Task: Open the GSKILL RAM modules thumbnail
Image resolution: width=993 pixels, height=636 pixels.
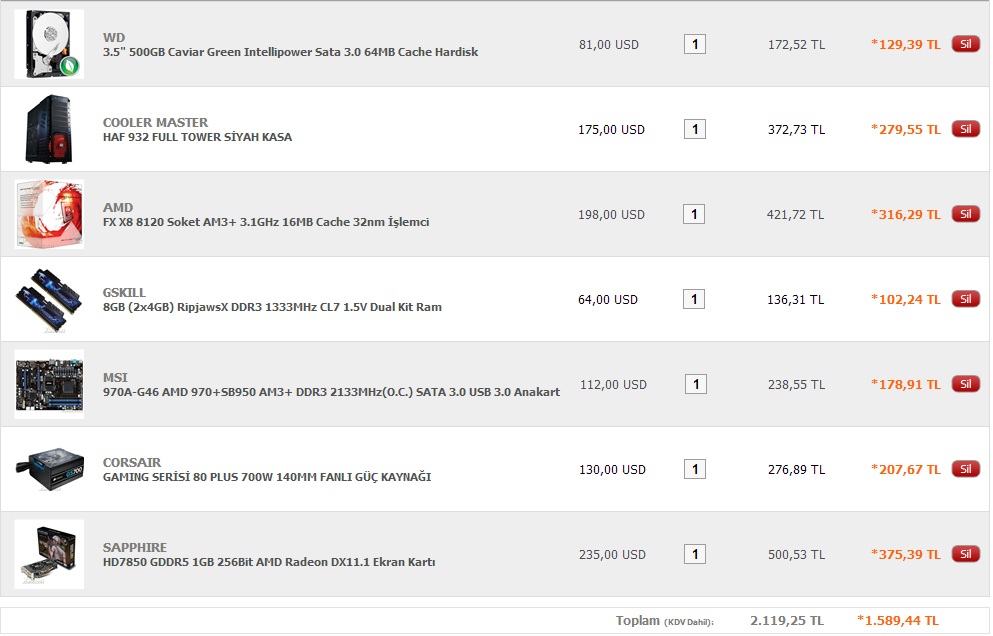Action: (49, 299)
